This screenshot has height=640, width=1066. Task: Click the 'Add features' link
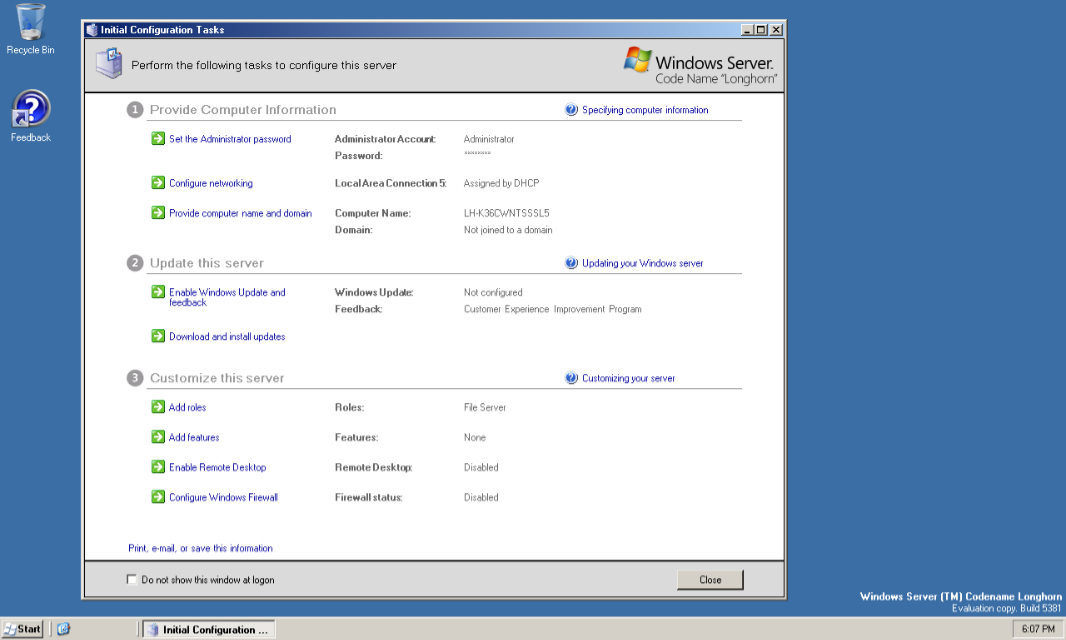194,437
